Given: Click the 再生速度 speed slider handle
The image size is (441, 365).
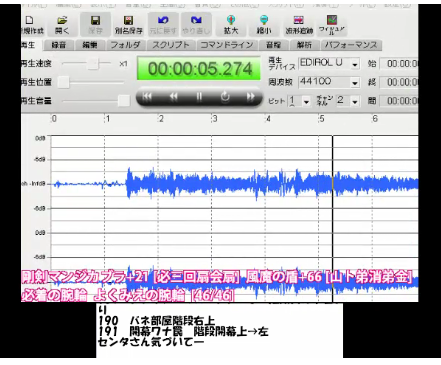Looking at the screenshot, I should point(94,63).
